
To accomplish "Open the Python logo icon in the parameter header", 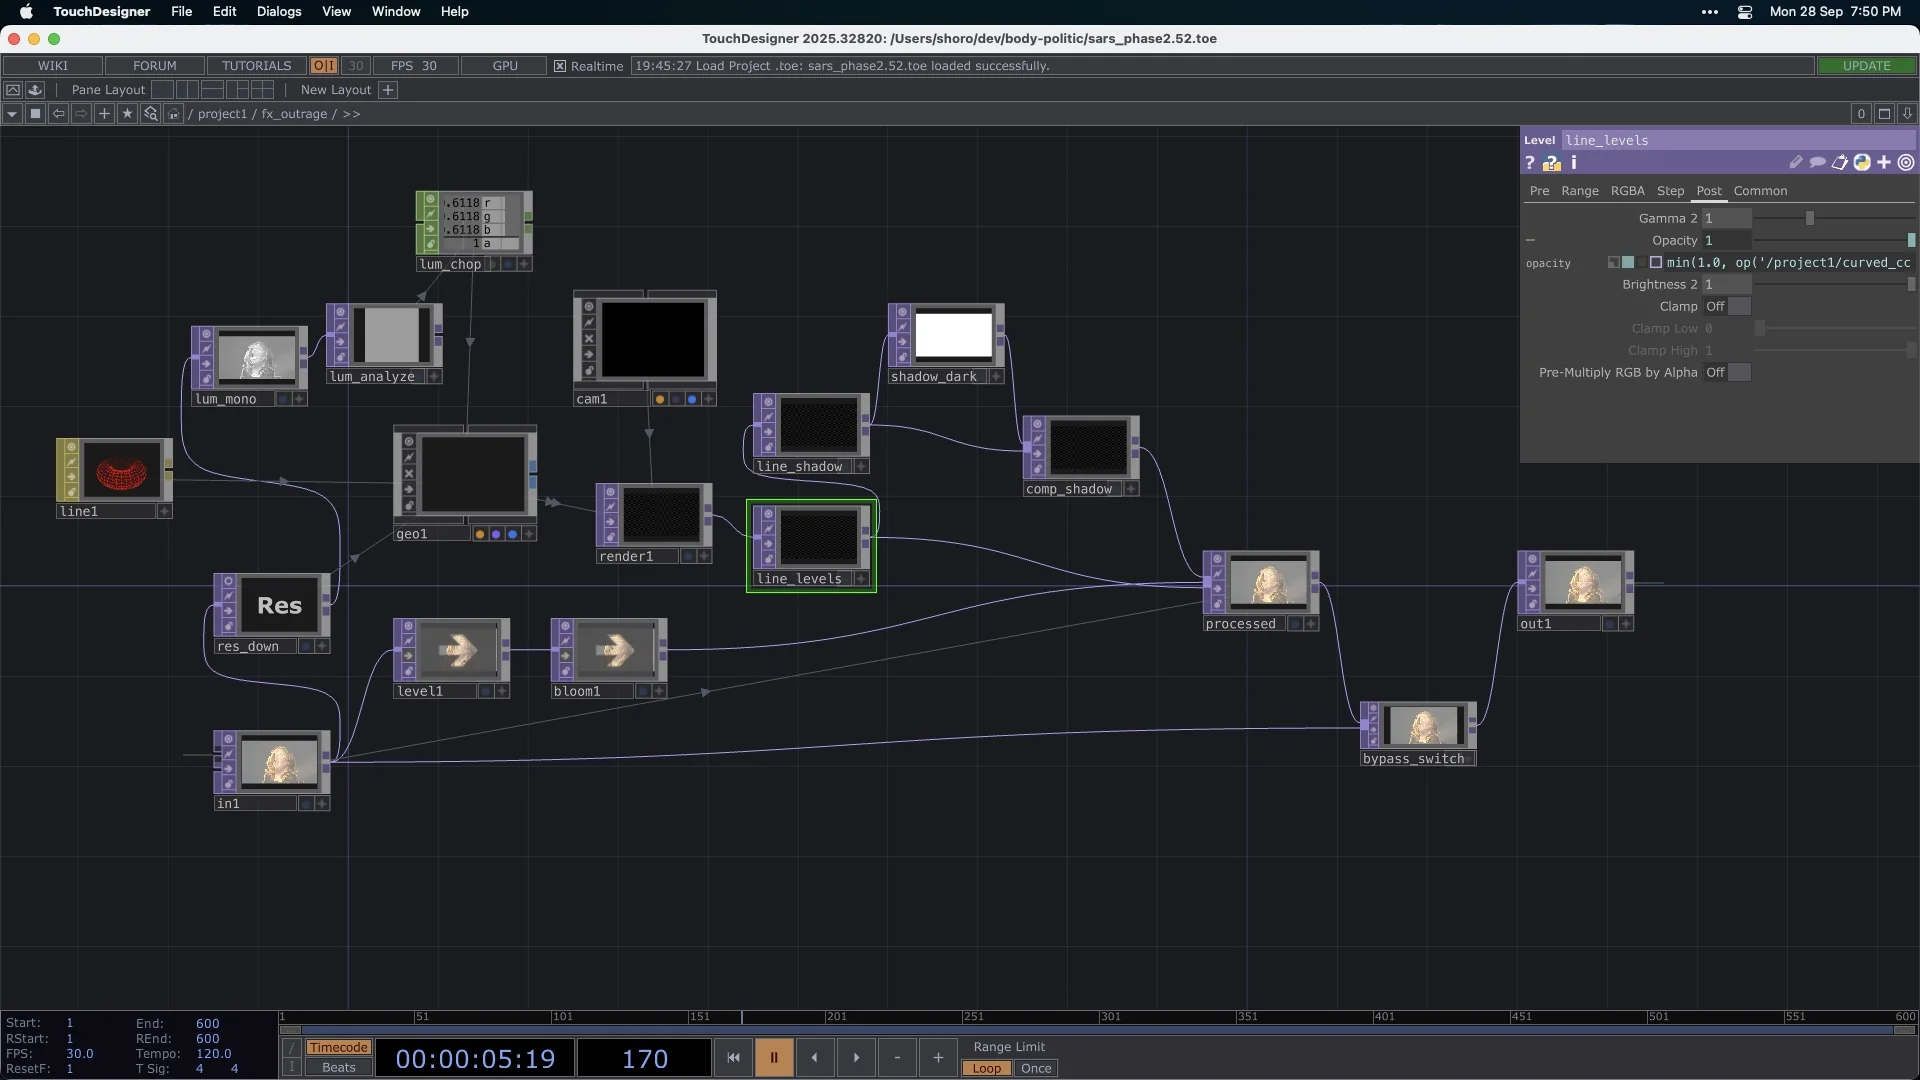I will click(1862, 162).
